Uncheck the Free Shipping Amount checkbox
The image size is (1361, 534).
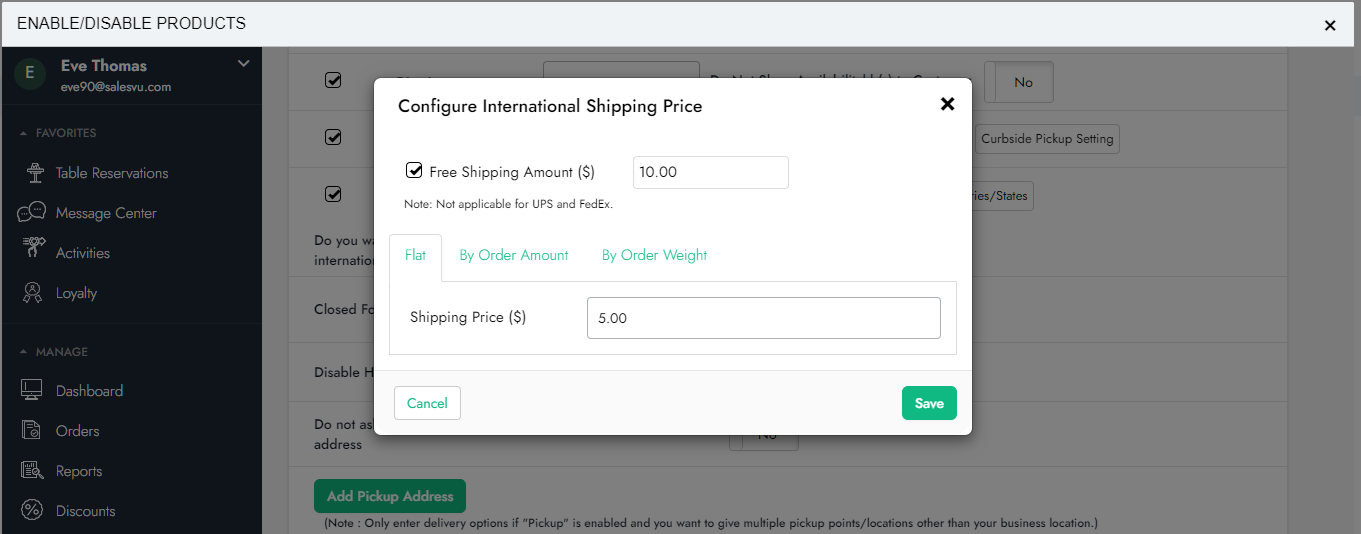(x=414, y=171)
